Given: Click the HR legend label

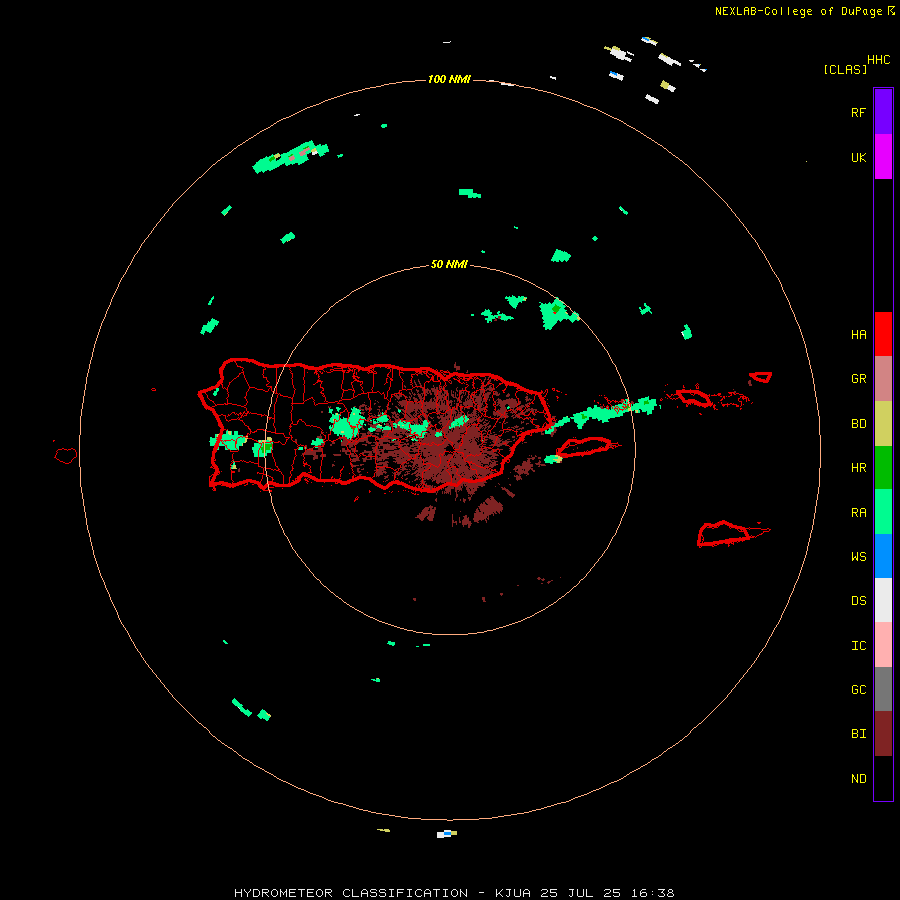Looking at the screenshot, I should coord(858,468).
